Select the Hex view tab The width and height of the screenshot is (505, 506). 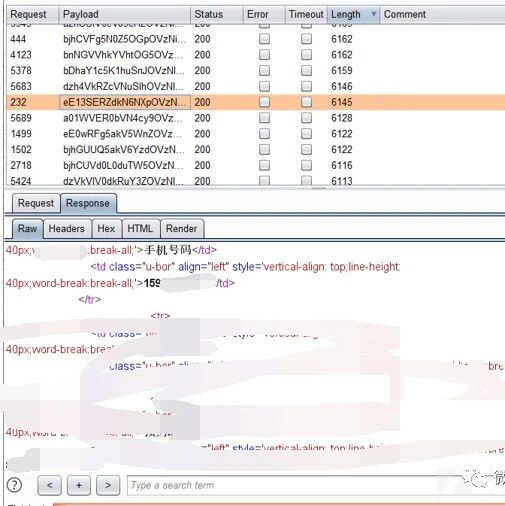pyautogui.click(x=106, y=229)
